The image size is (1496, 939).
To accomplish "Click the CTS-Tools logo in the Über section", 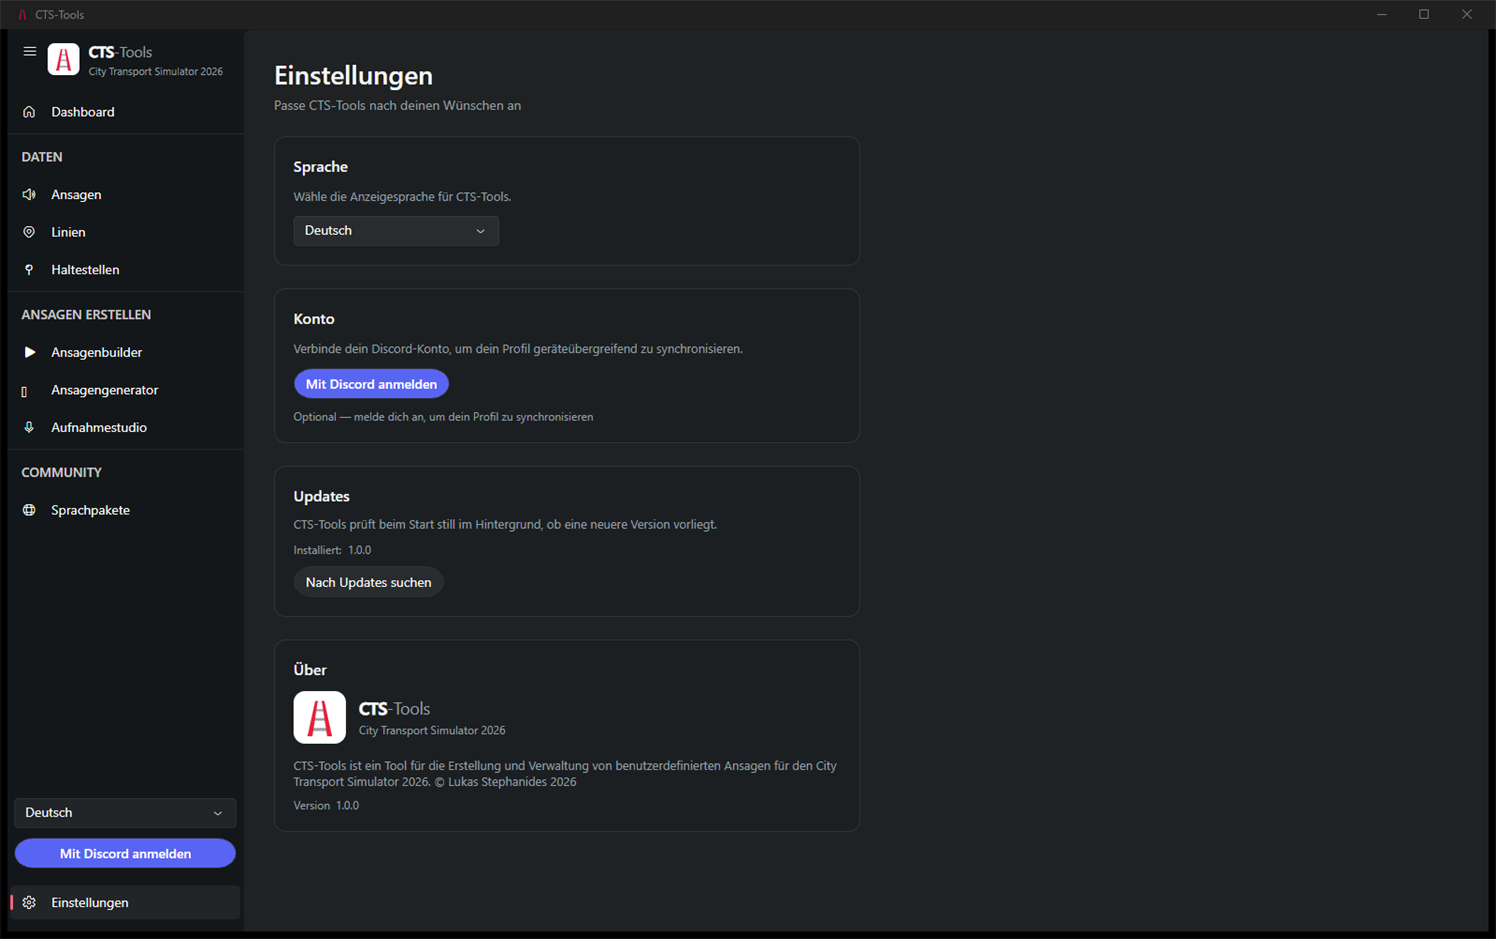I will point(320,717).
